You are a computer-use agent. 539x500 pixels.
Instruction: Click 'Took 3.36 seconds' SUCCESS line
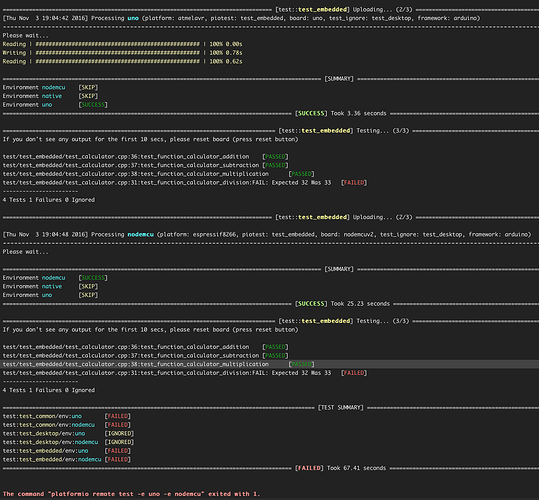[x=340, y=113]
